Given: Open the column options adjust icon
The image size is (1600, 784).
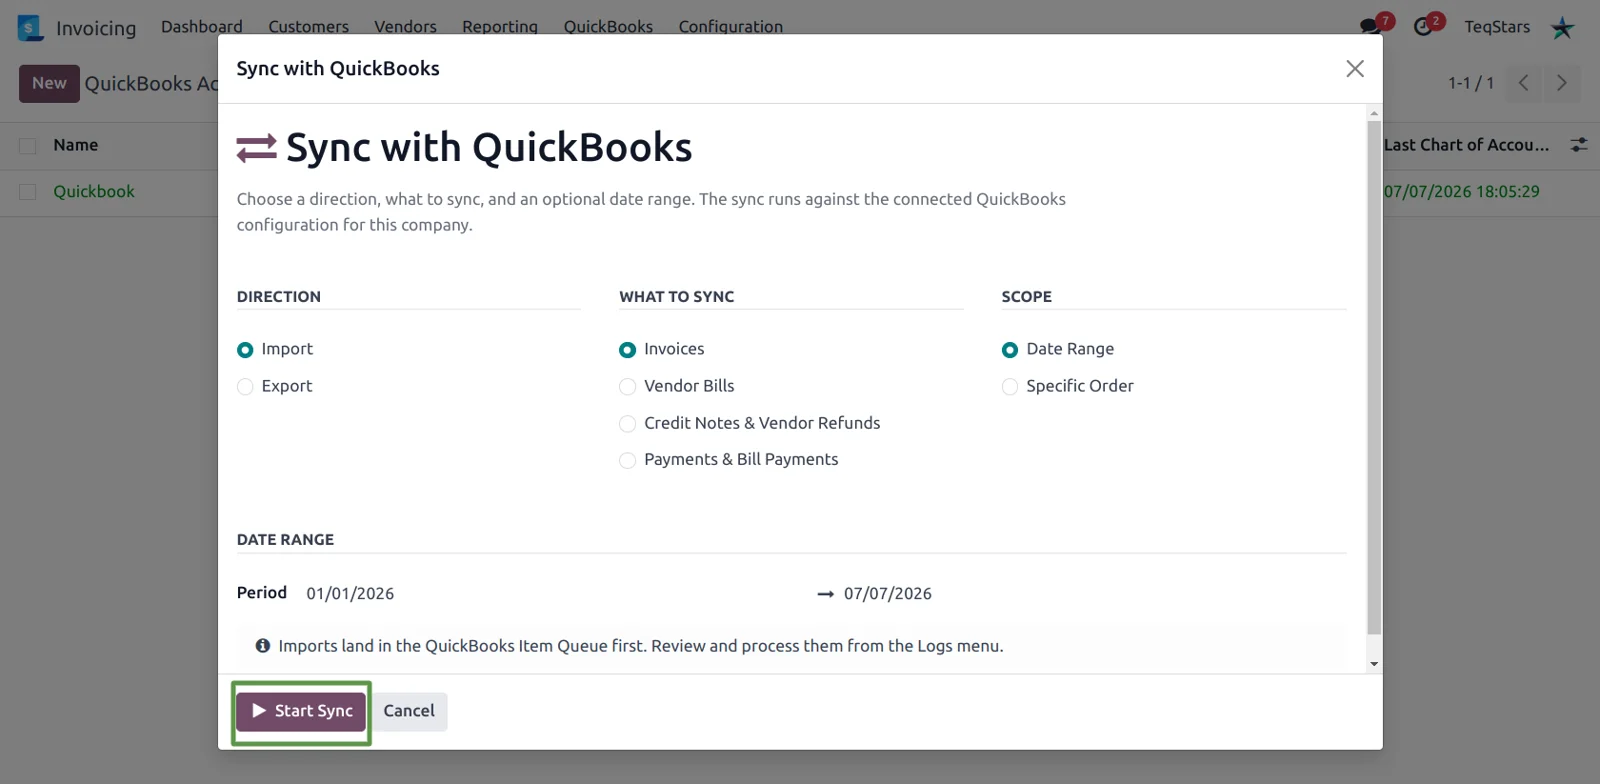Looking at the screenshot, I should point(1579,145).
